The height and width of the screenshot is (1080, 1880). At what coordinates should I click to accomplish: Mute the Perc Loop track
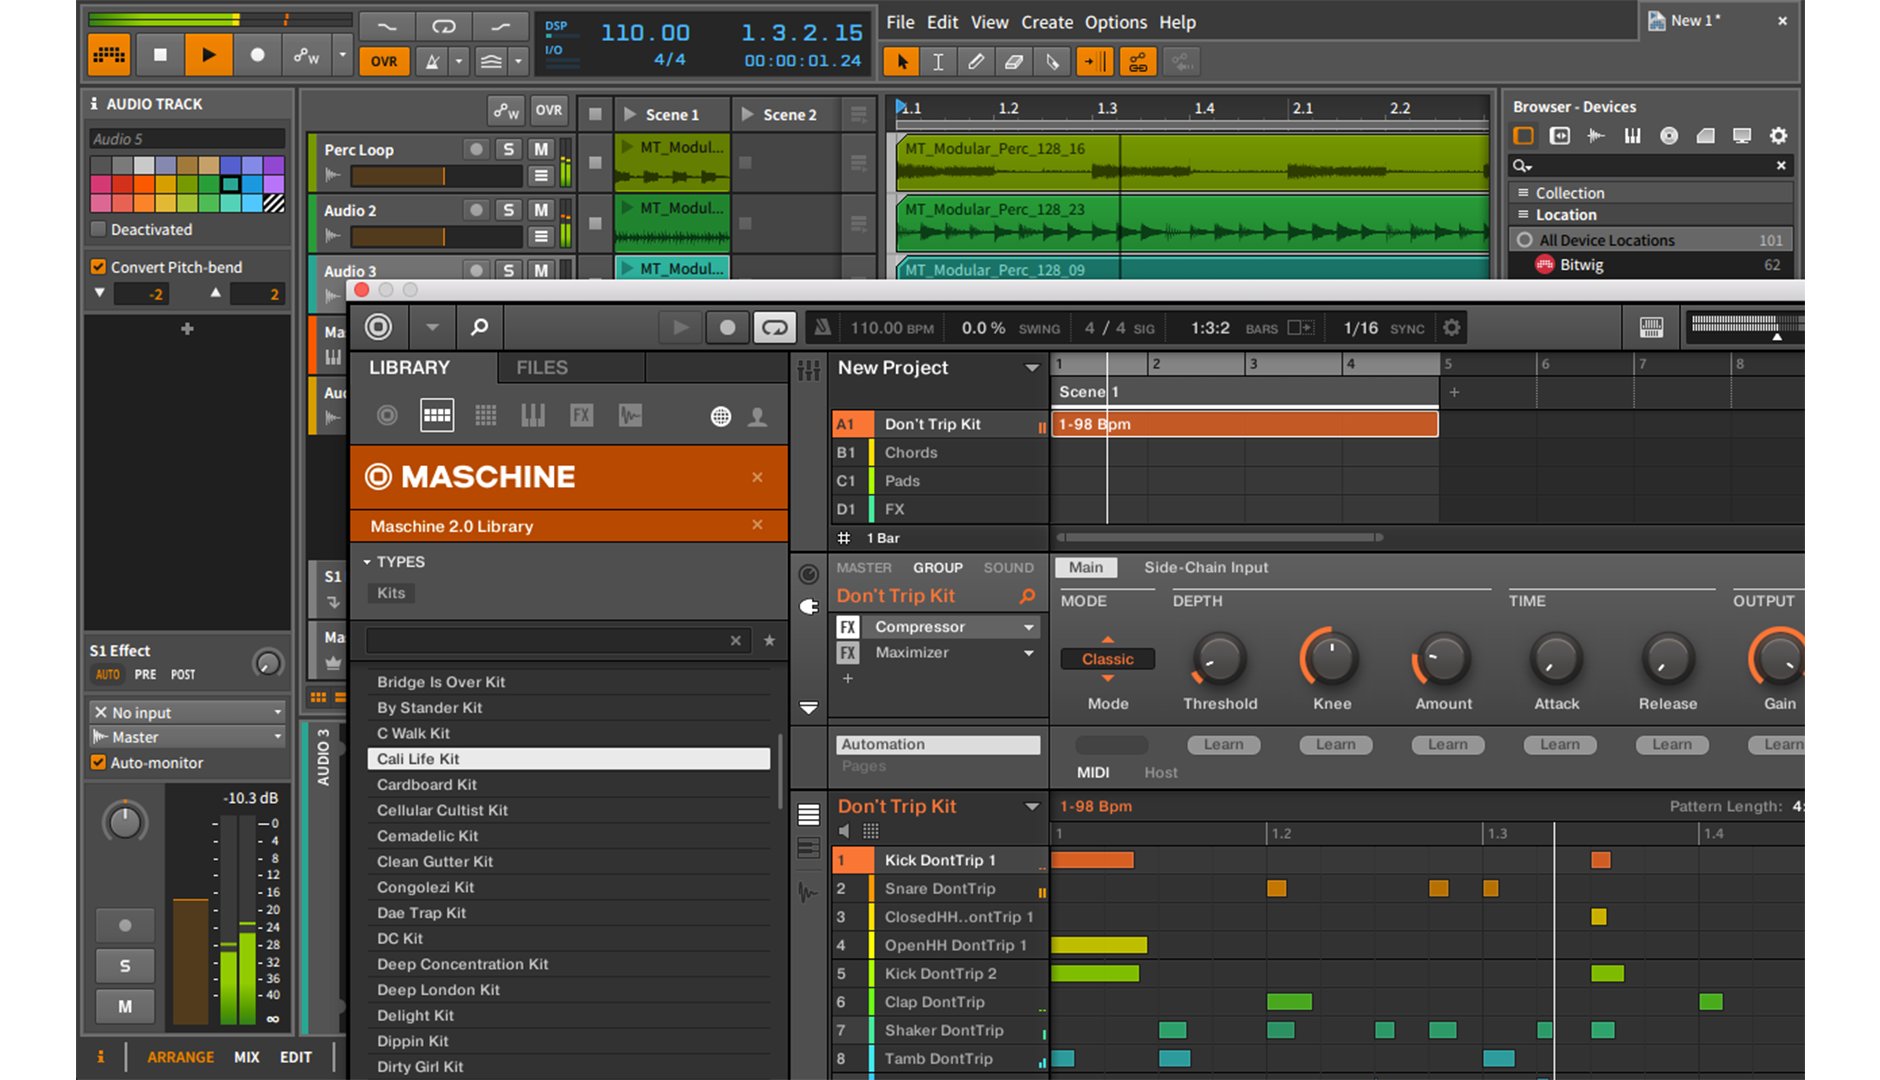point(541,149)
